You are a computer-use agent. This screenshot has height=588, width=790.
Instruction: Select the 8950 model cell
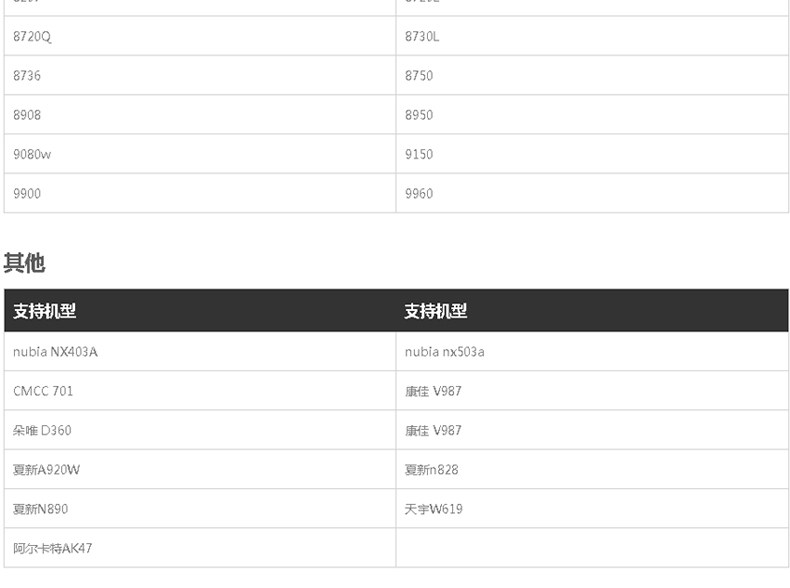point(419,115)
